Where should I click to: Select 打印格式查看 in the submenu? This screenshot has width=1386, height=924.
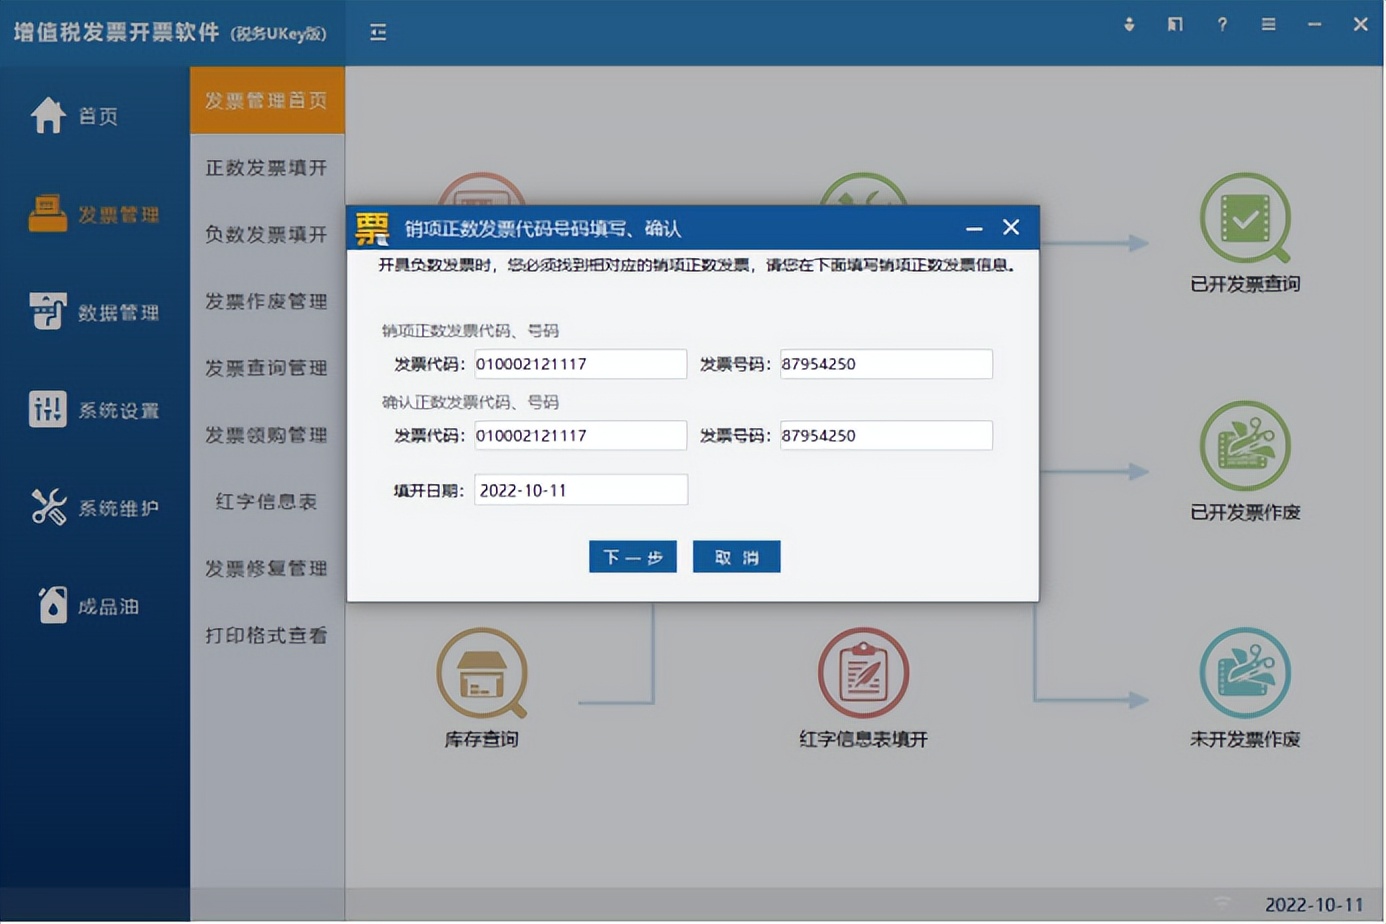[x=267, y=635]
